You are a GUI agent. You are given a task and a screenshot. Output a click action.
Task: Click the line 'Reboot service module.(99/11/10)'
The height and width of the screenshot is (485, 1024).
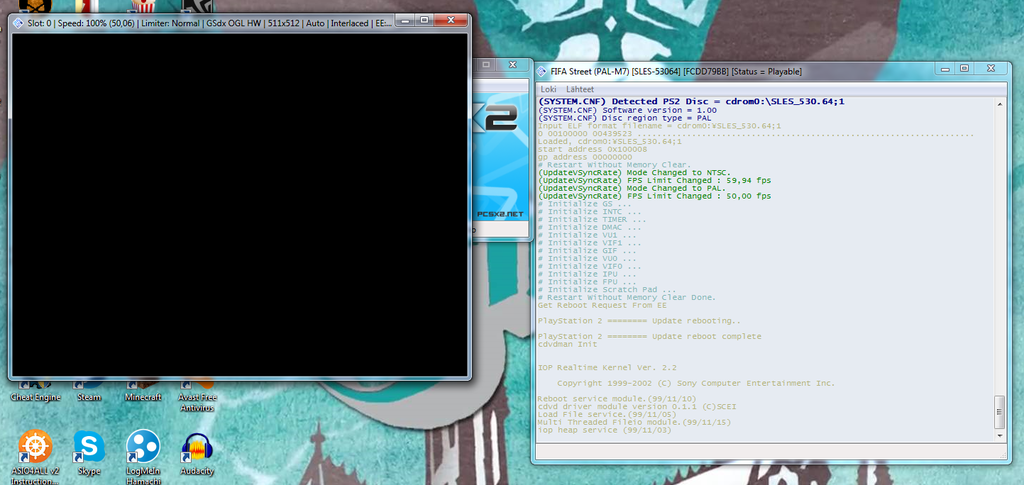pos(617,399)
